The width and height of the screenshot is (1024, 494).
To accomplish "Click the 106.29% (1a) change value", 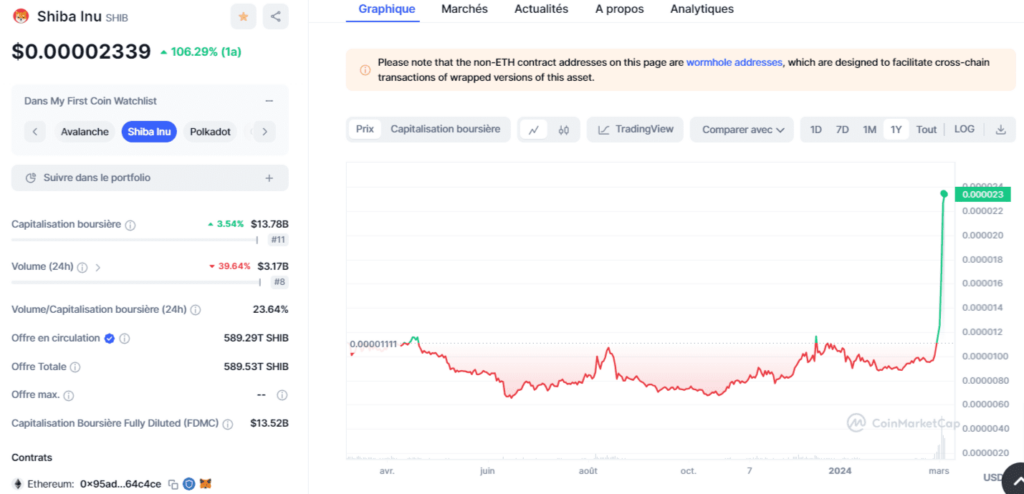I will pos(201,52).
